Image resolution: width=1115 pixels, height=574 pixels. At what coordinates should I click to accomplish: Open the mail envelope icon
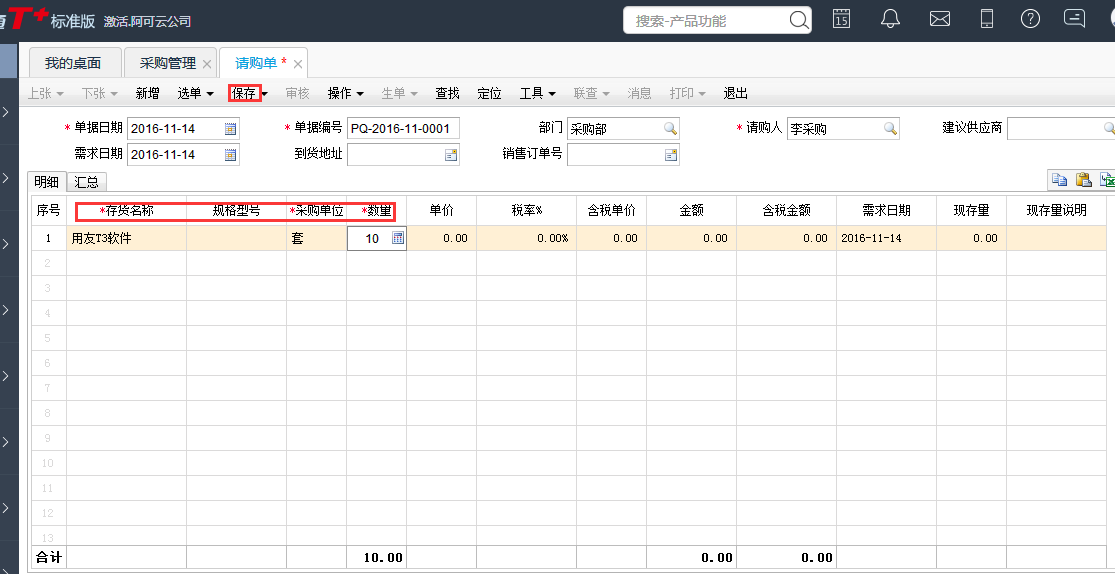click(939, 20)
